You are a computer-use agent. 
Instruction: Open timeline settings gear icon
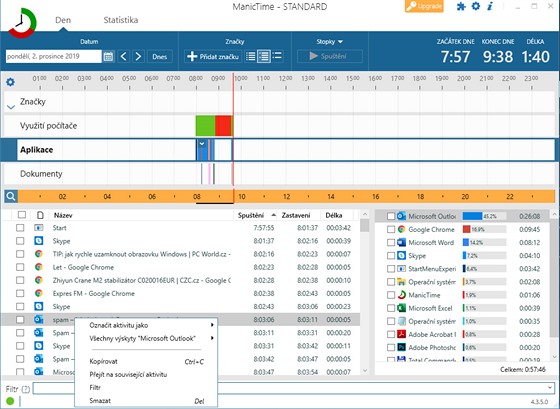pyautogui.click(x=10, y=82)
